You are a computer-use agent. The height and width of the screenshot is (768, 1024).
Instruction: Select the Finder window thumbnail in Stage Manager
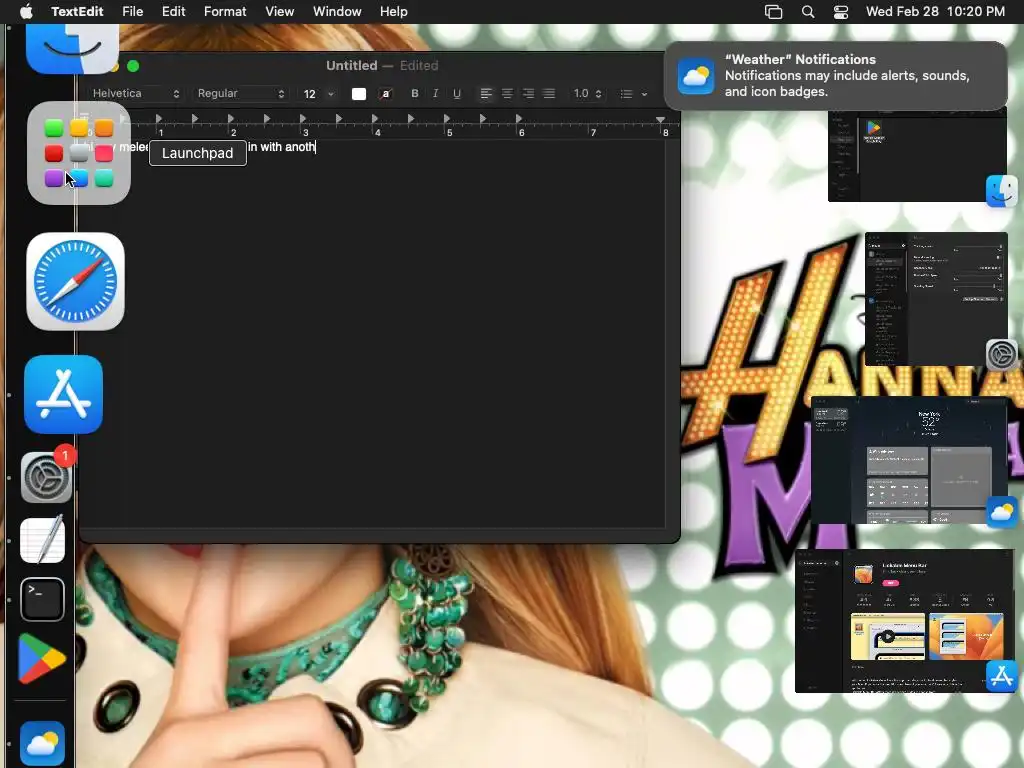(917, 155)
